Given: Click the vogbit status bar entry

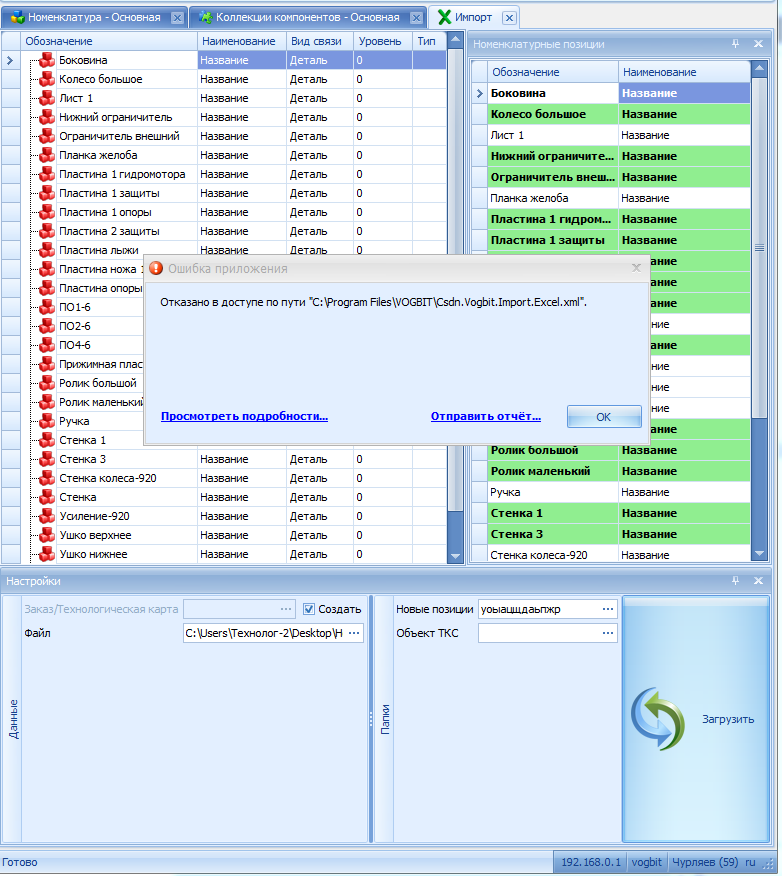Looking at the screenshot, I should pos(646,862).
